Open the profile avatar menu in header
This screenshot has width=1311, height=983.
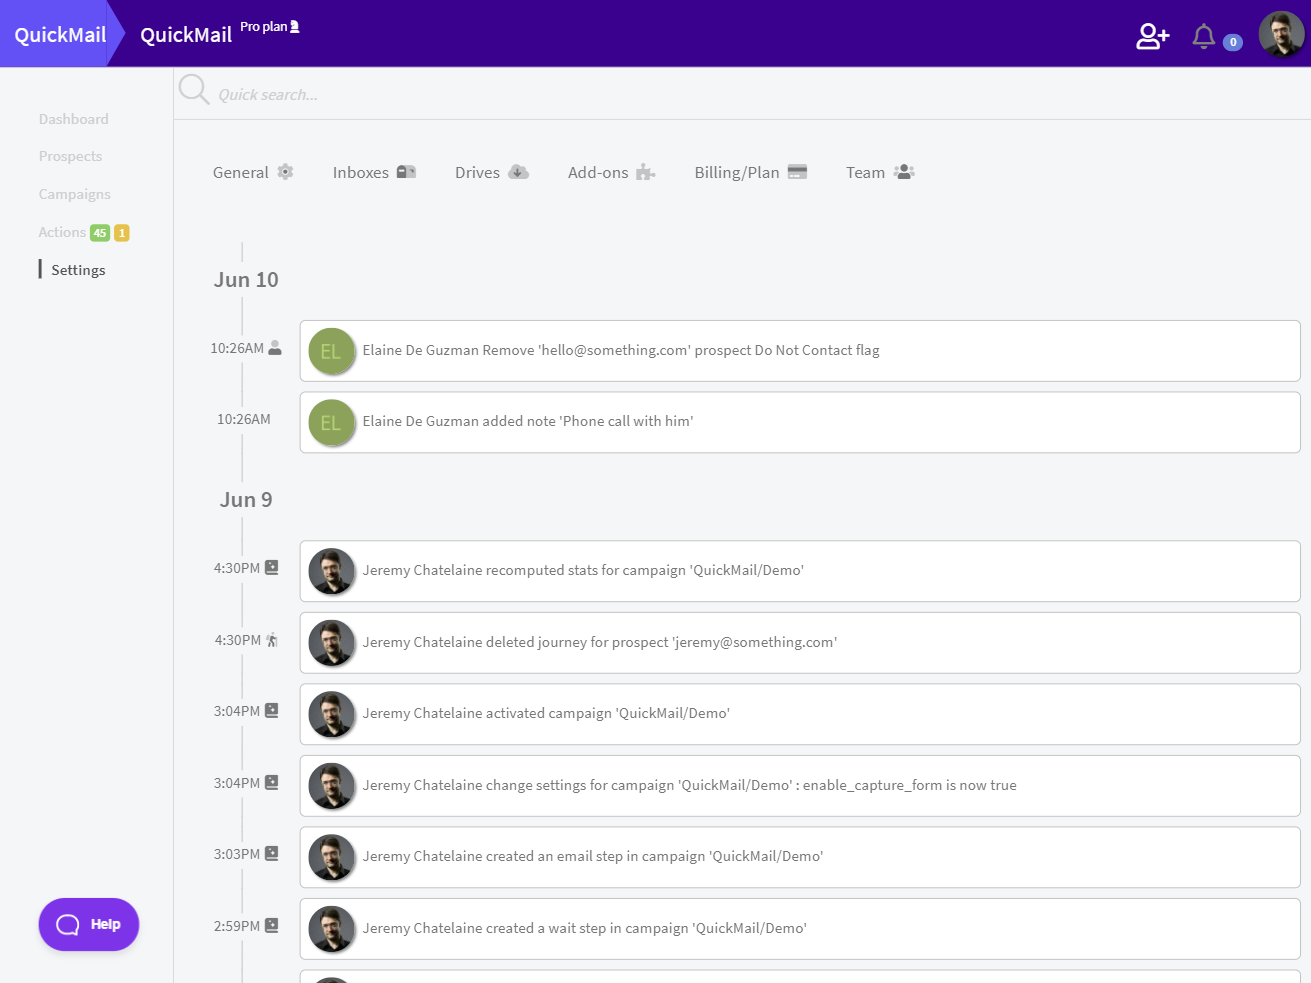pos(1281,35)
